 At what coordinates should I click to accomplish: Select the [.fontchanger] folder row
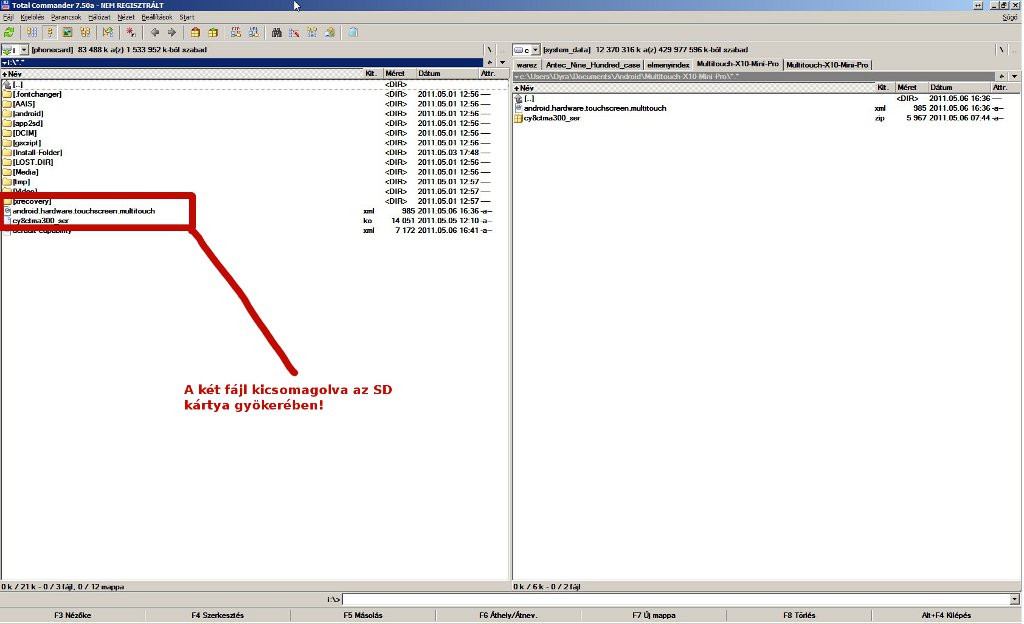click(x=255, y=94)
